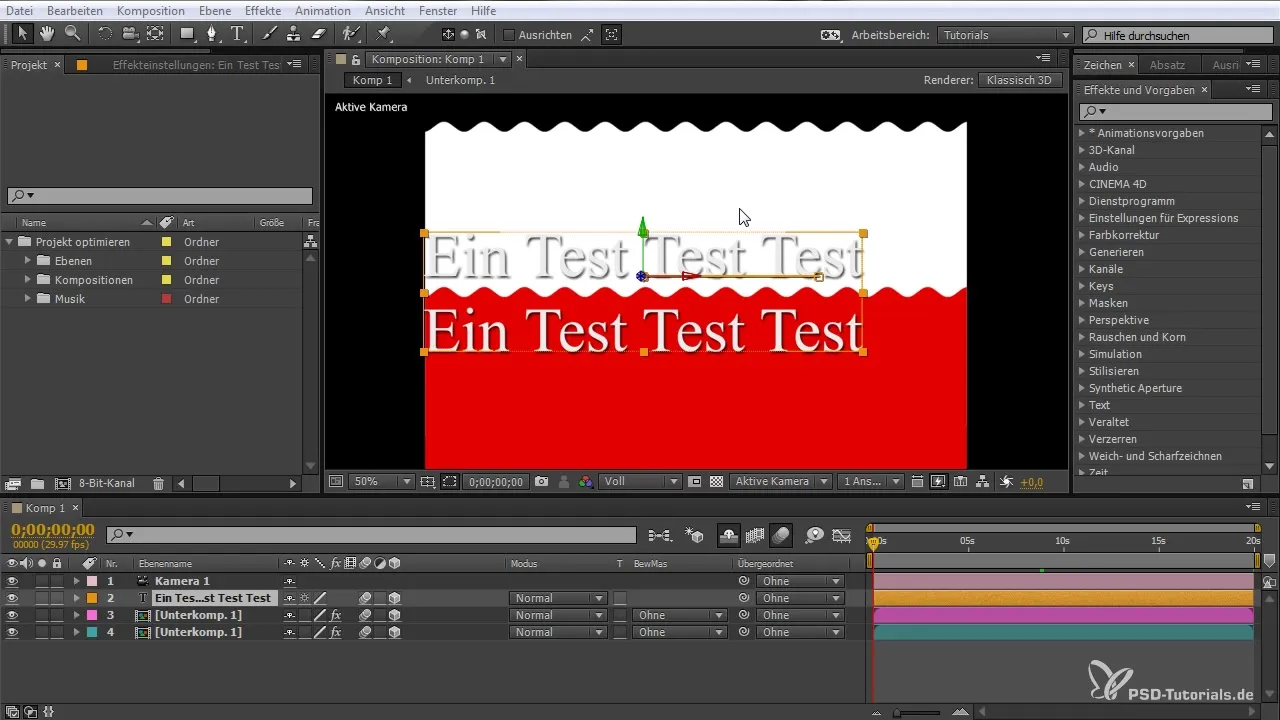The width and height of the screenshot is (1280, 720).
Task: Toggle the transparency grid in viewer
Action: pyautogui.click(x=716, y=481)
